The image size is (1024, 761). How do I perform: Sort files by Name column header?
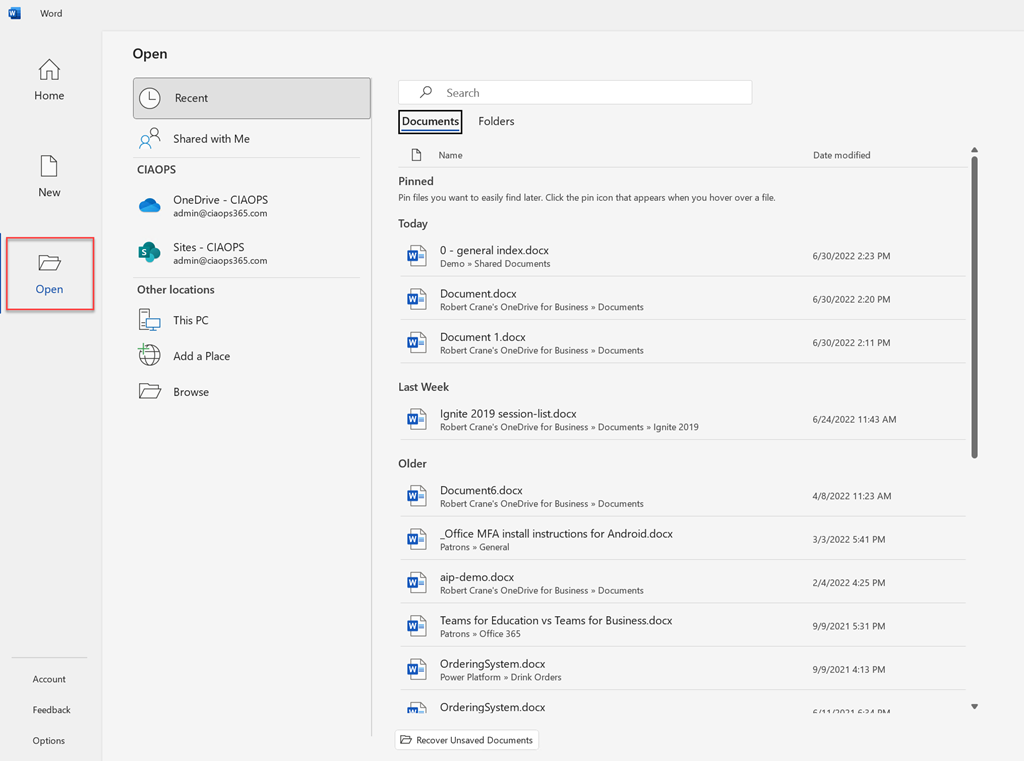point(450,155)
